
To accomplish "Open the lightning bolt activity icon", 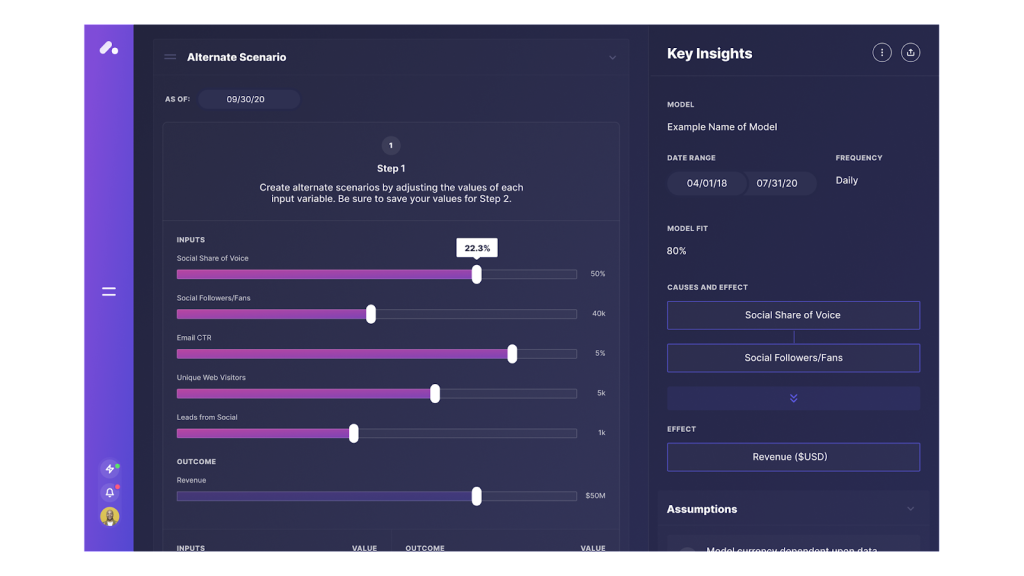I will pyautogui.click(x=110, y=469).
